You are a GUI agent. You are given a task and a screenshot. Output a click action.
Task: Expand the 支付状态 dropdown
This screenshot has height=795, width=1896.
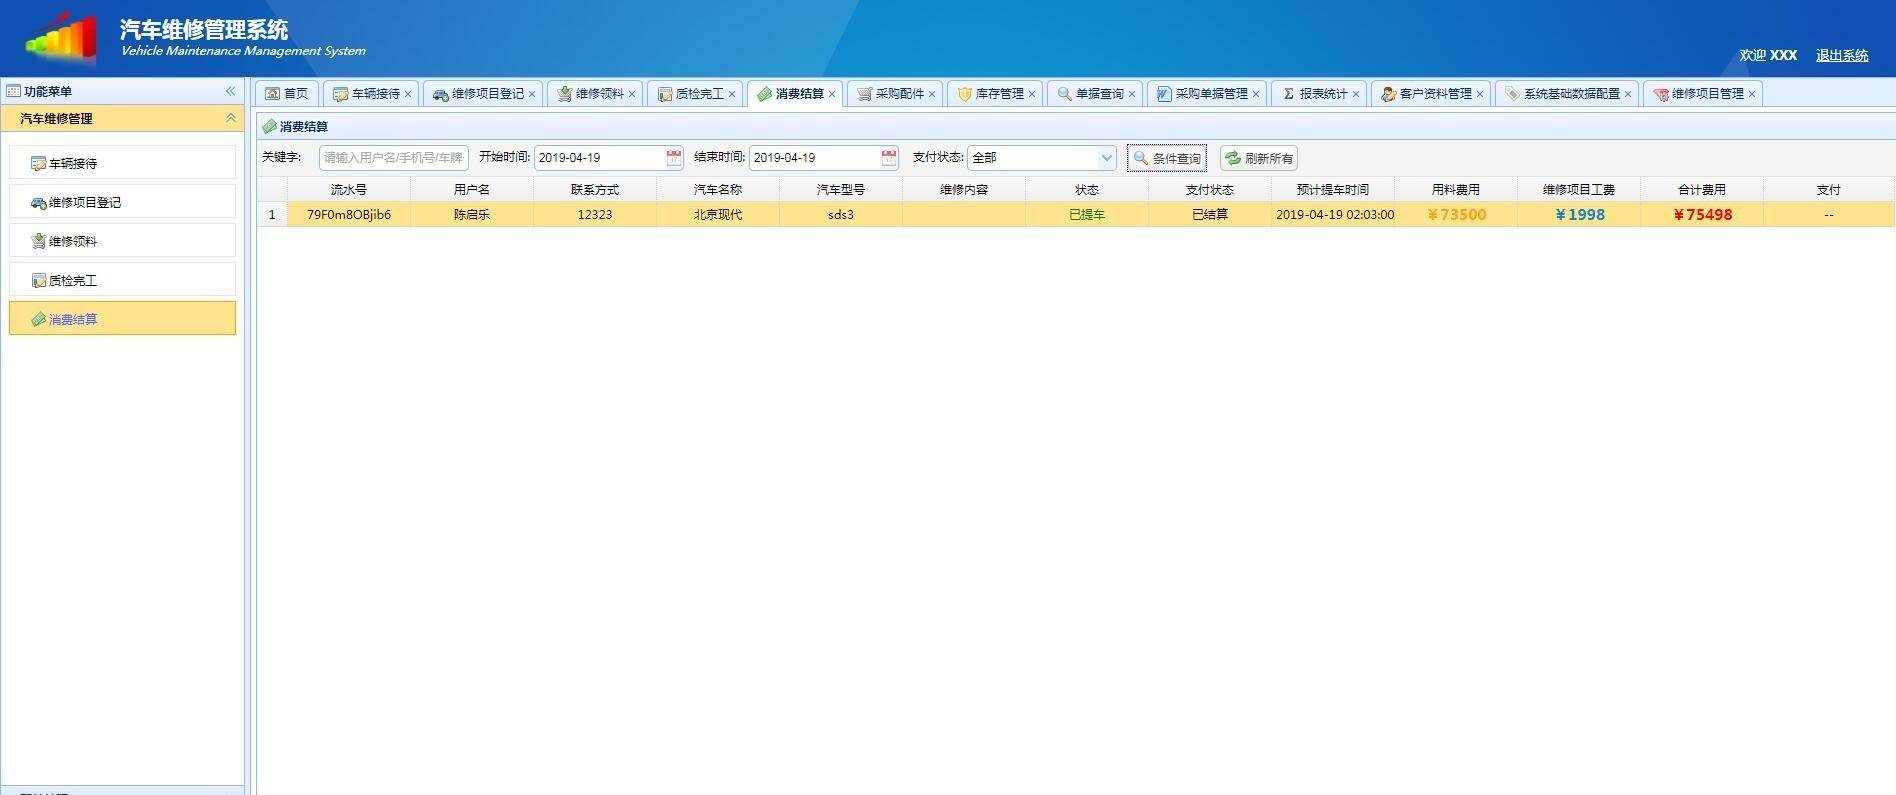coord(1106,158)
